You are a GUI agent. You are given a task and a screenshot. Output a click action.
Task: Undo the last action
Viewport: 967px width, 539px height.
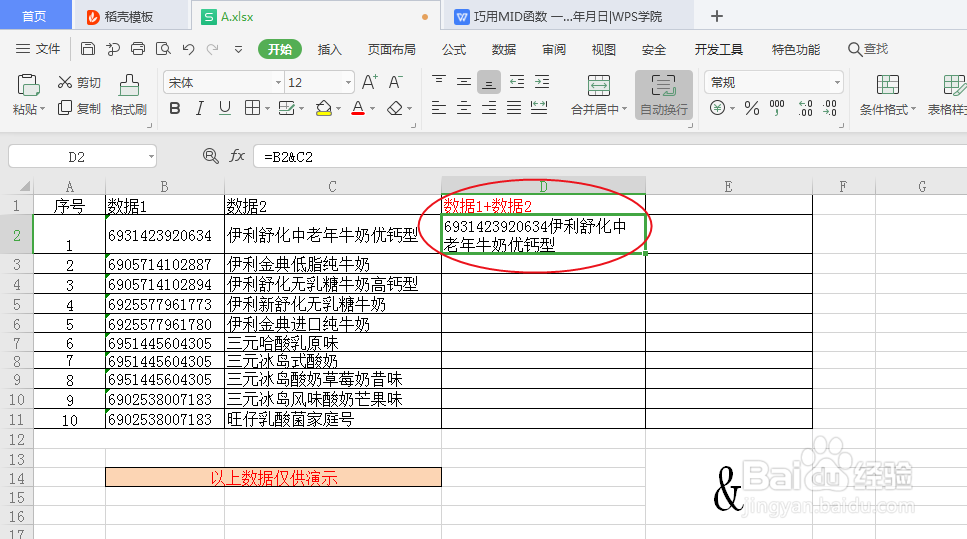(189, 49)
